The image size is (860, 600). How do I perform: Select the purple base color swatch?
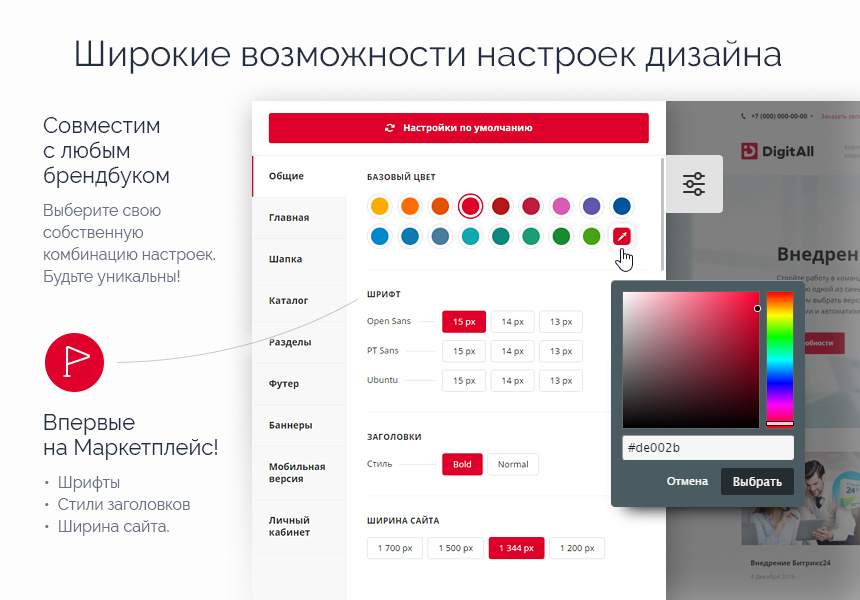(591, 206)
